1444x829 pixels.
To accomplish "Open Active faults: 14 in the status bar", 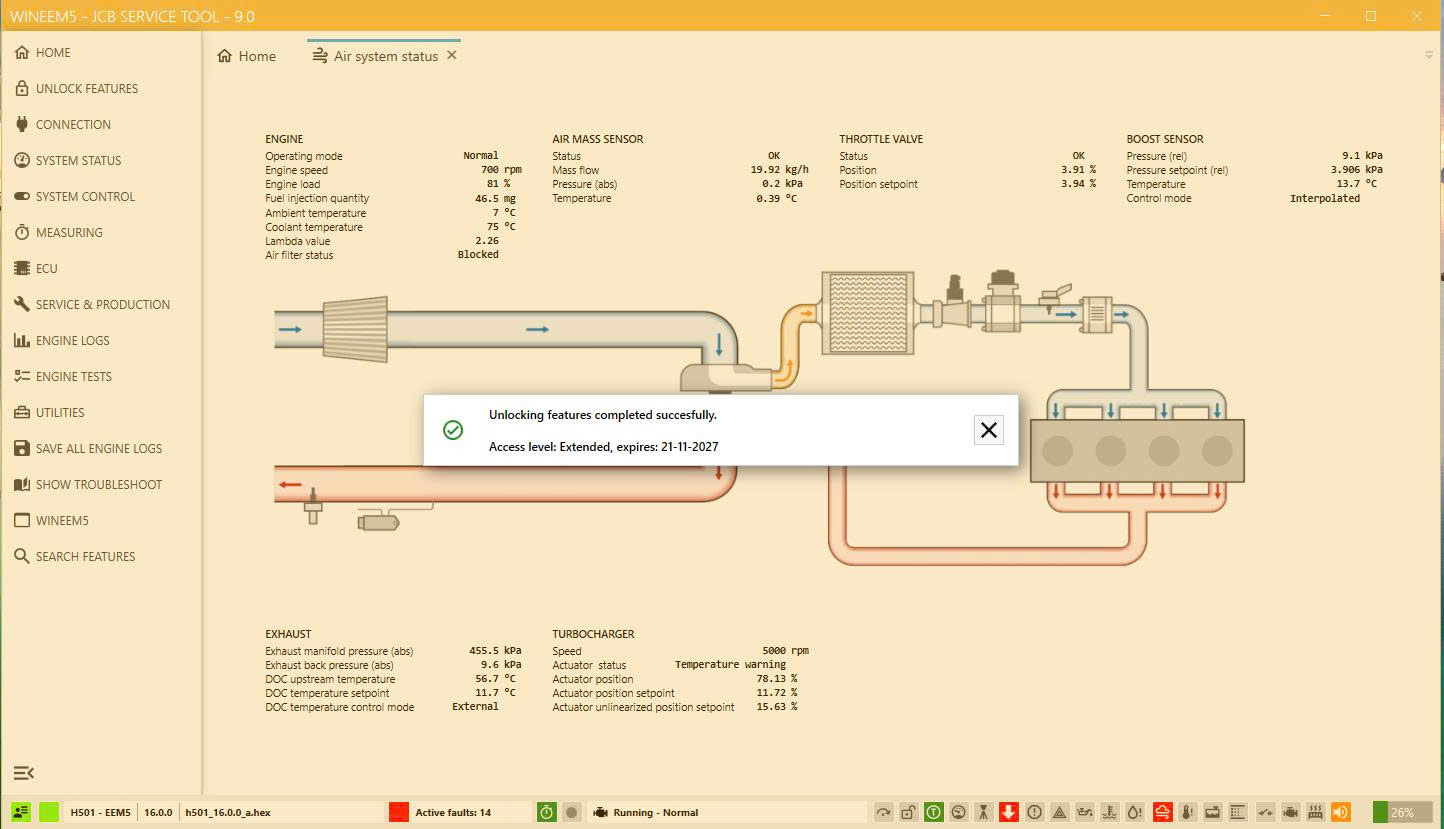I will tap(455, 812).
